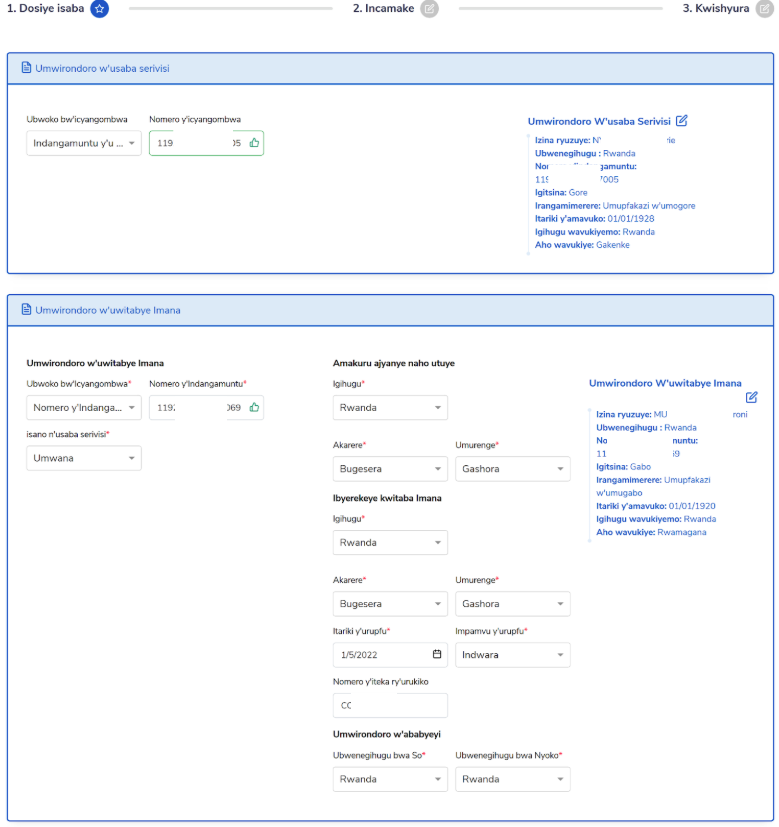The image size is (779, 827).
Task: Click document icon in Umwirondoro w'uwitabye Imana header
Action: pos(26,310)
